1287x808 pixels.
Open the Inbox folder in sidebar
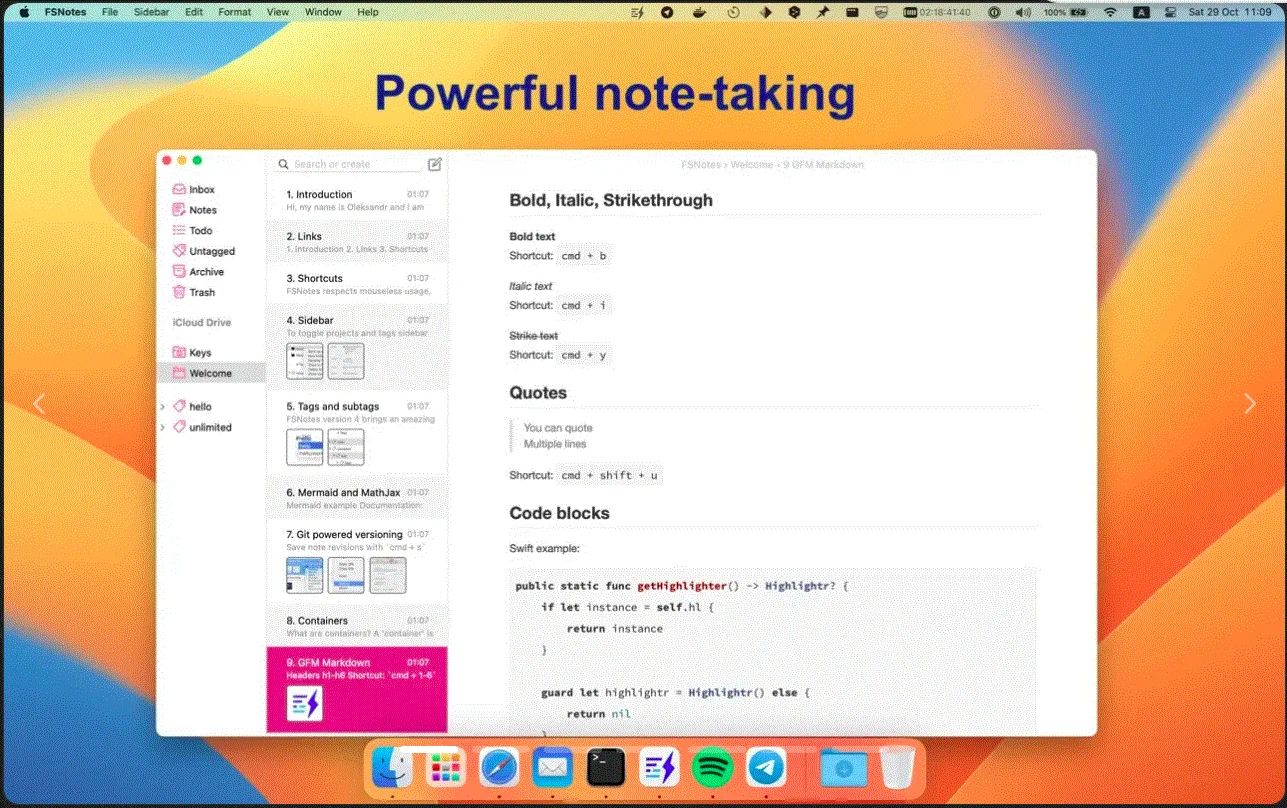pyautogui.click(x=202, y=189)
